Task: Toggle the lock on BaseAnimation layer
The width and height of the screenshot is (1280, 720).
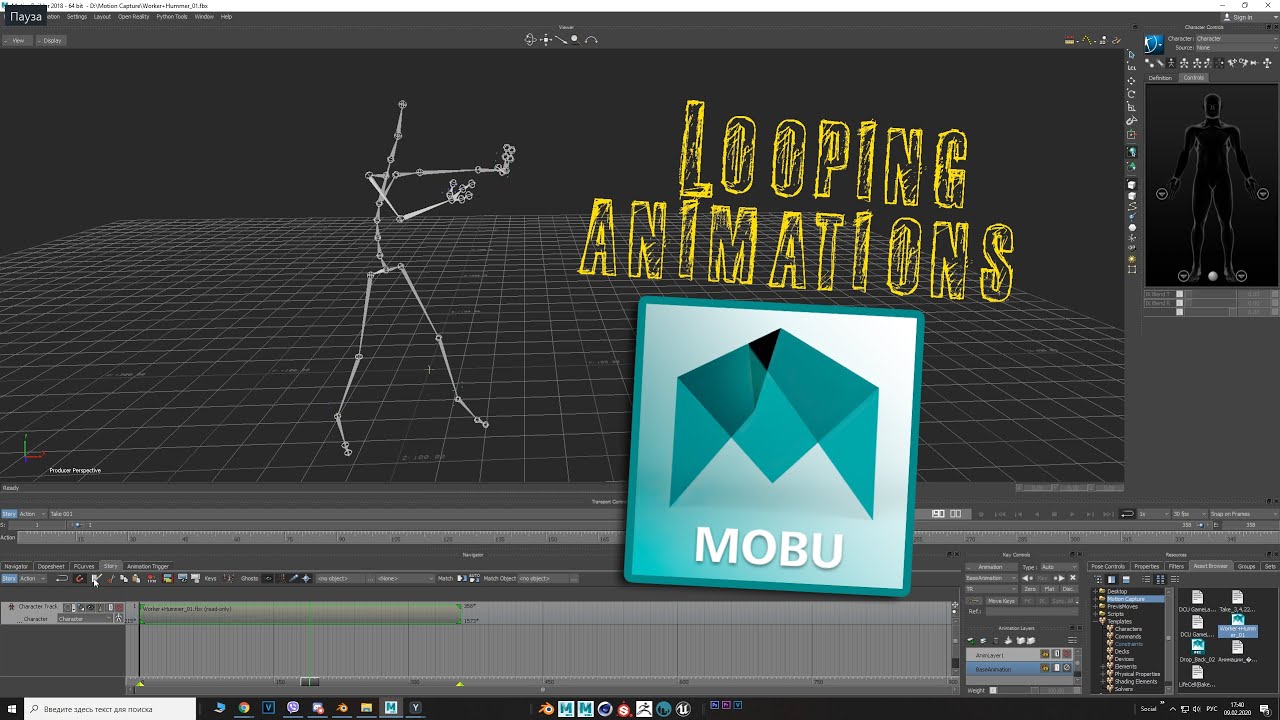Action: [1045, 668]
